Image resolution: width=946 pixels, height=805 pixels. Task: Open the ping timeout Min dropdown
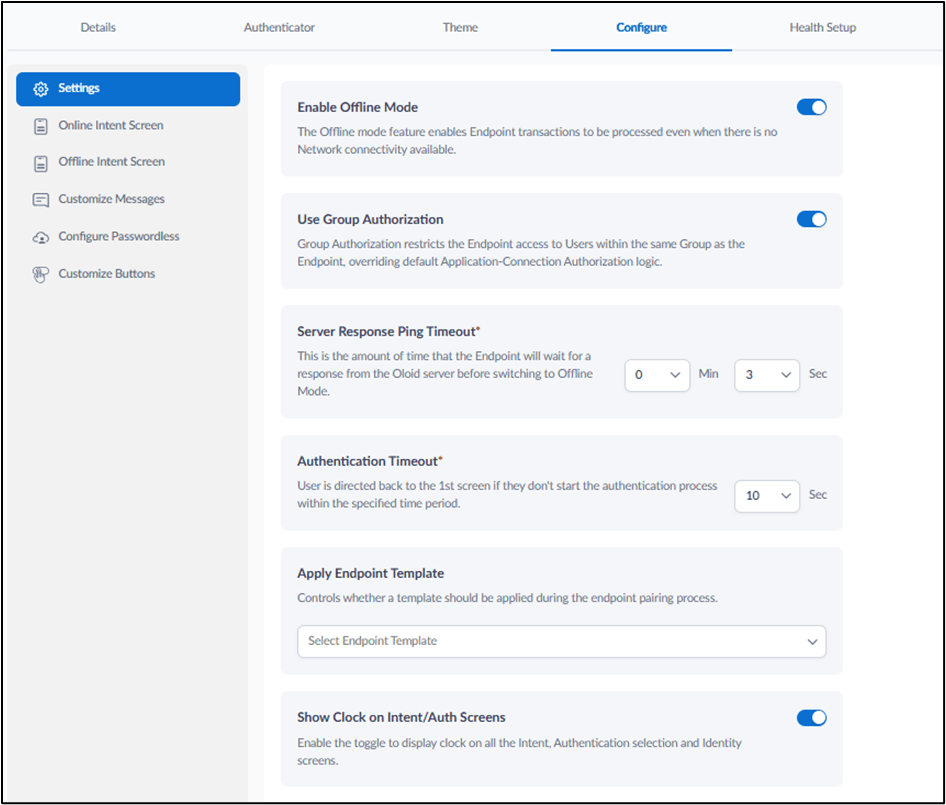[x=657, y=375]
